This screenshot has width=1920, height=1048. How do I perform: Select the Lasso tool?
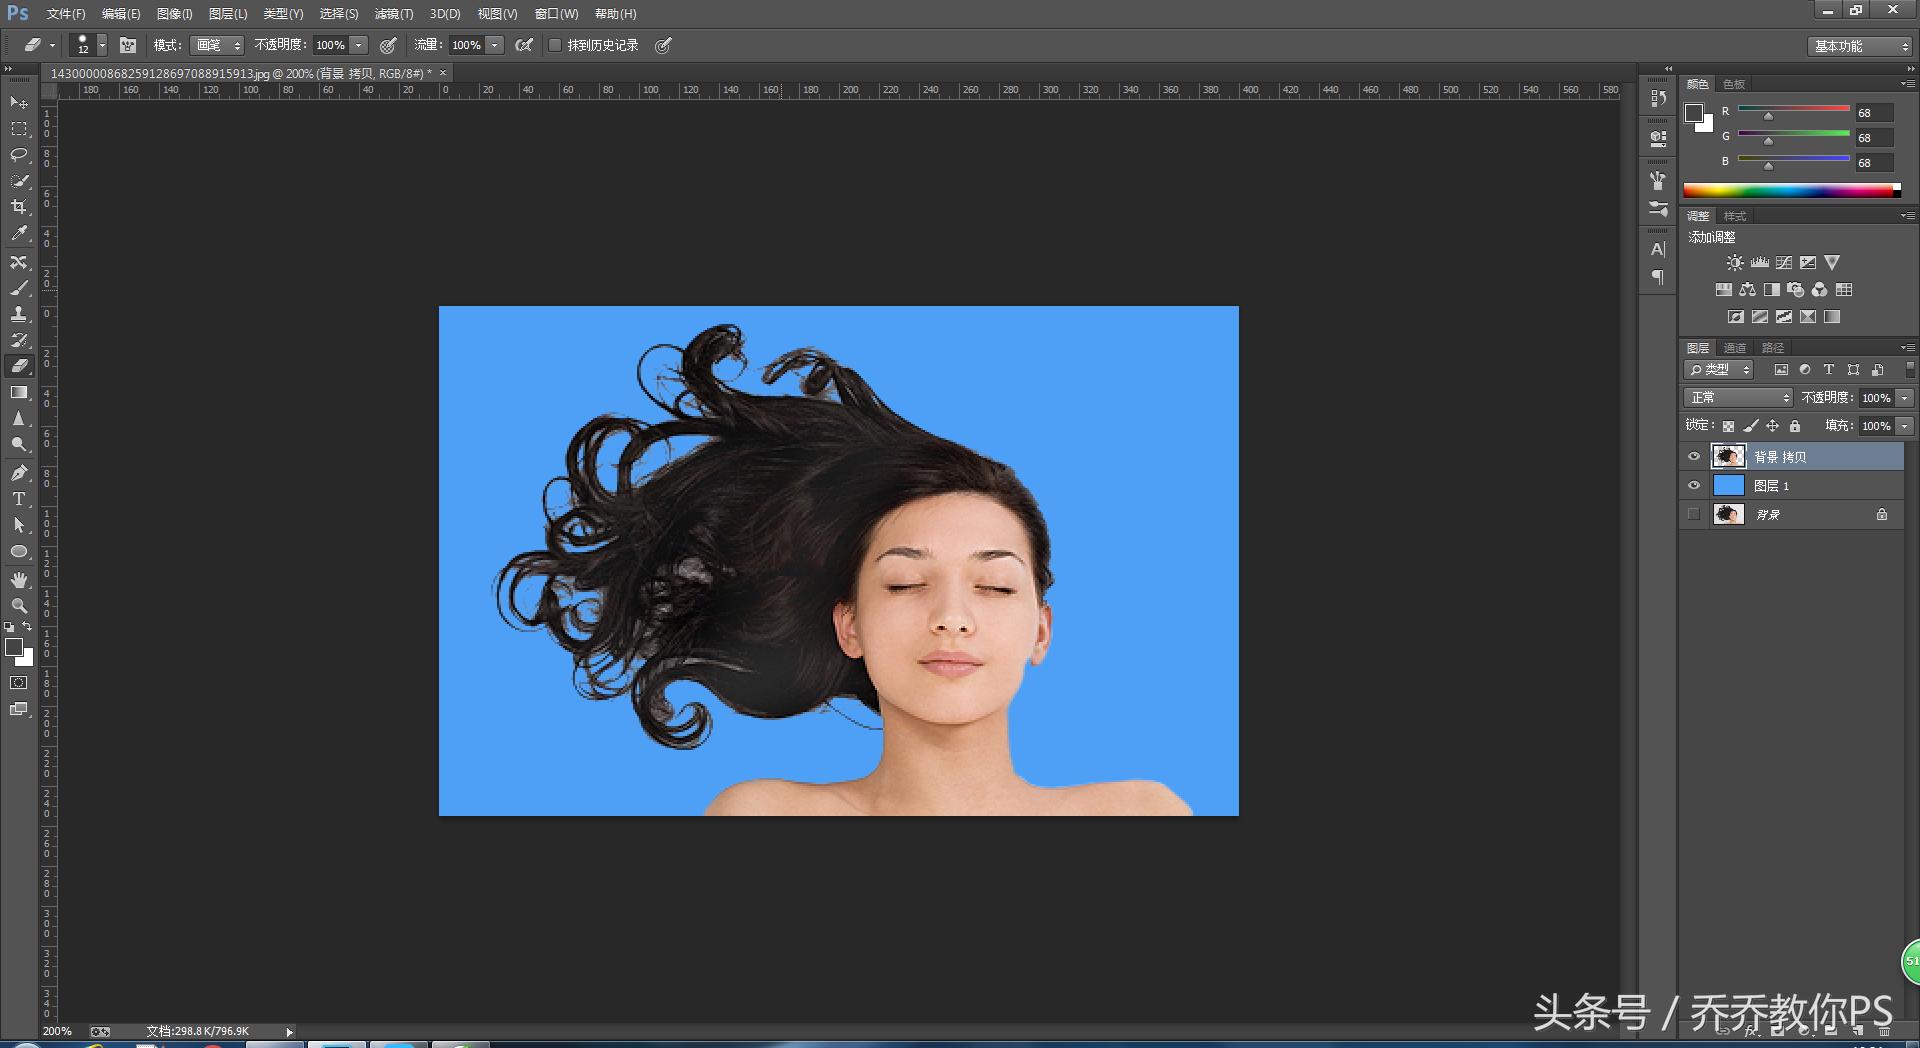[18, 155]
